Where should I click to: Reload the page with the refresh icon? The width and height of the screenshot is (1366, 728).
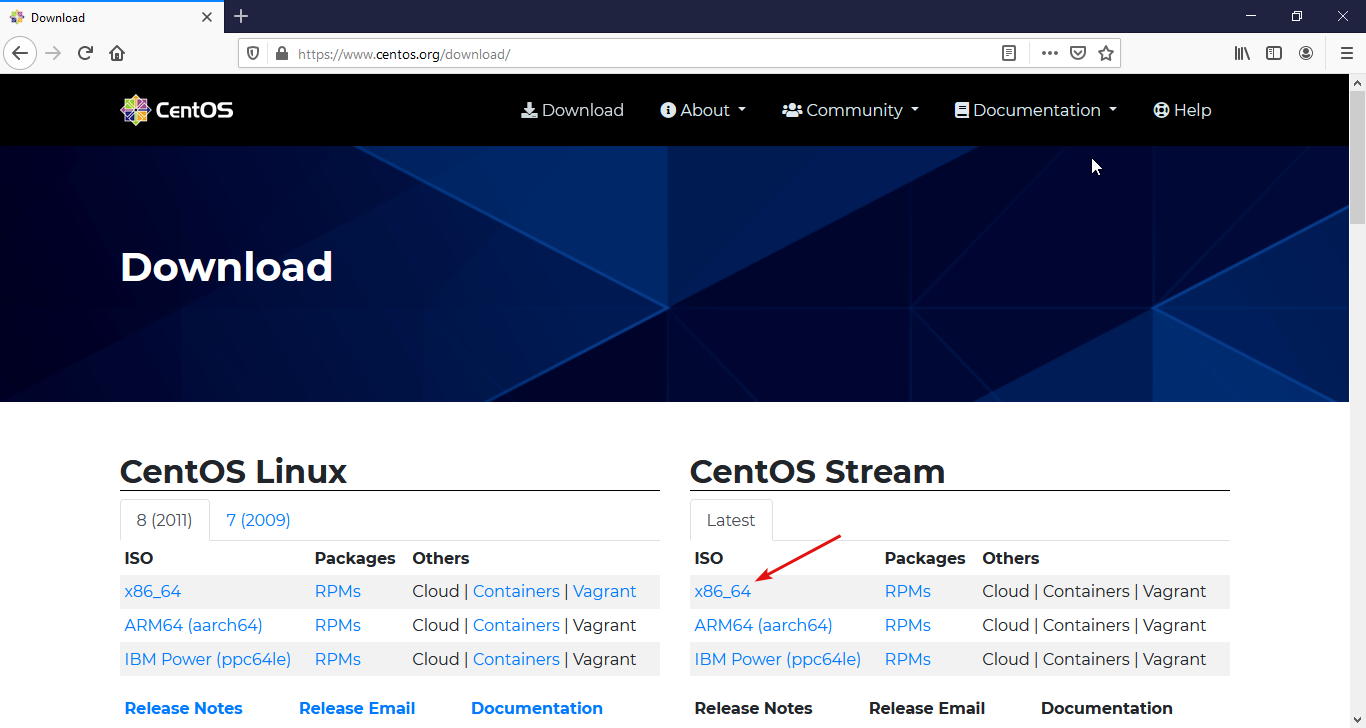click(x=86, y=53)
